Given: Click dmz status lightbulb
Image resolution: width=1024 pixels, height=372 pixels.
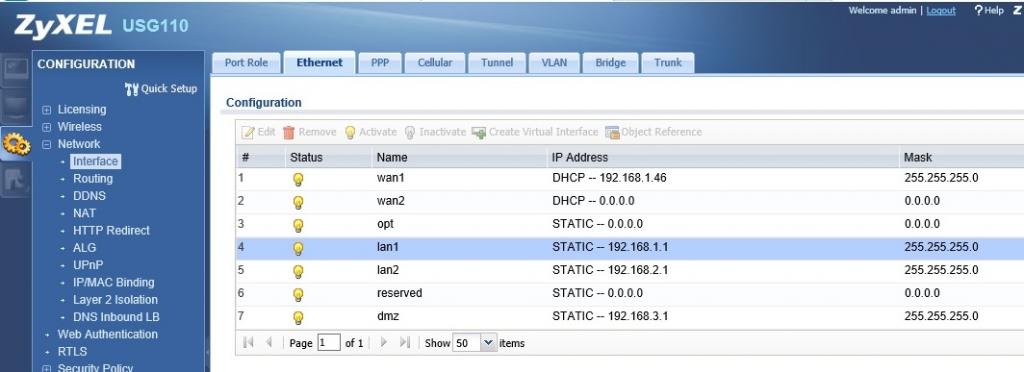Looking at the screenshot, I should tap(298, 318).
